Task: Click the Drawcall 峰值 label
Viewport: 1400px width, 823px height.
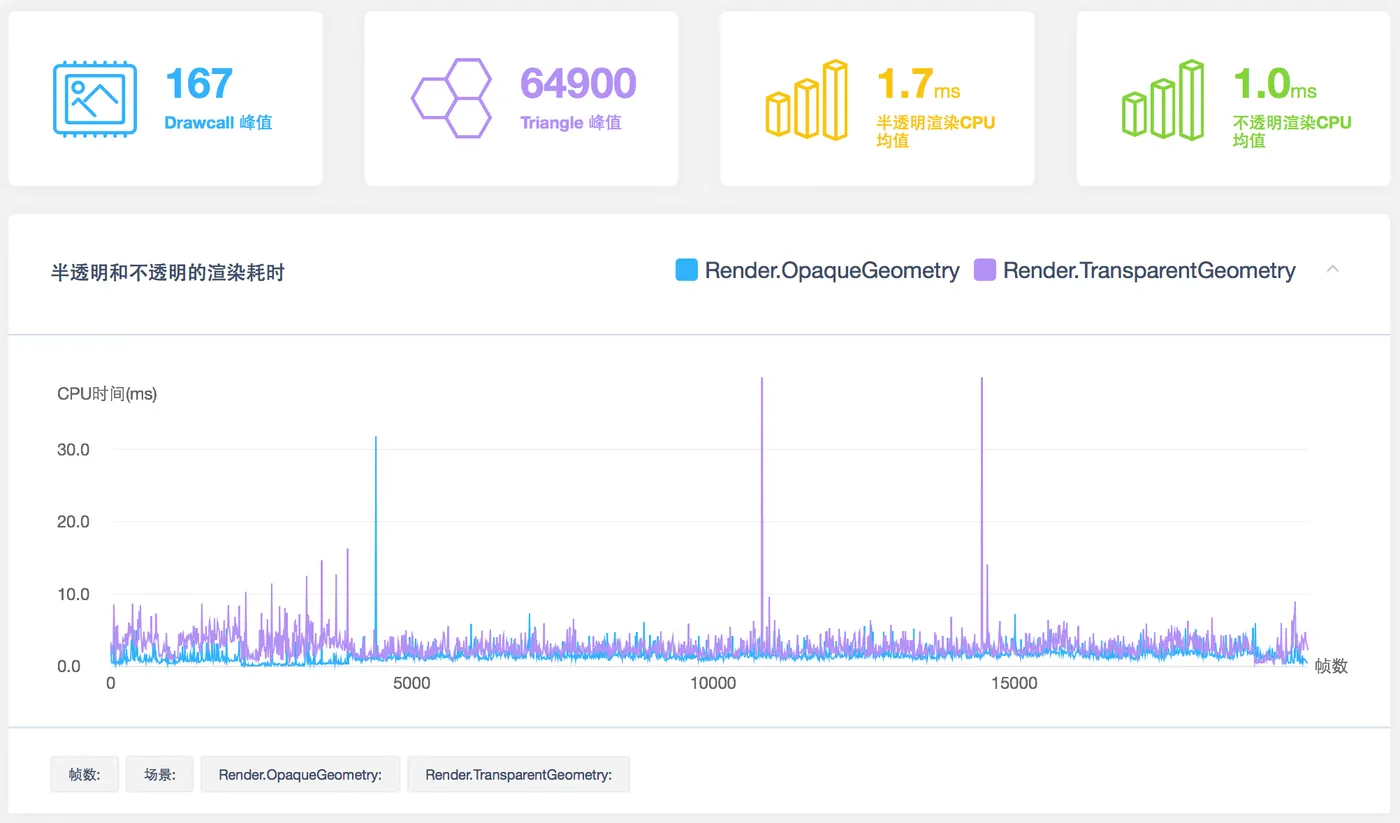Action: pyautogui.click(x=218, y=123)
